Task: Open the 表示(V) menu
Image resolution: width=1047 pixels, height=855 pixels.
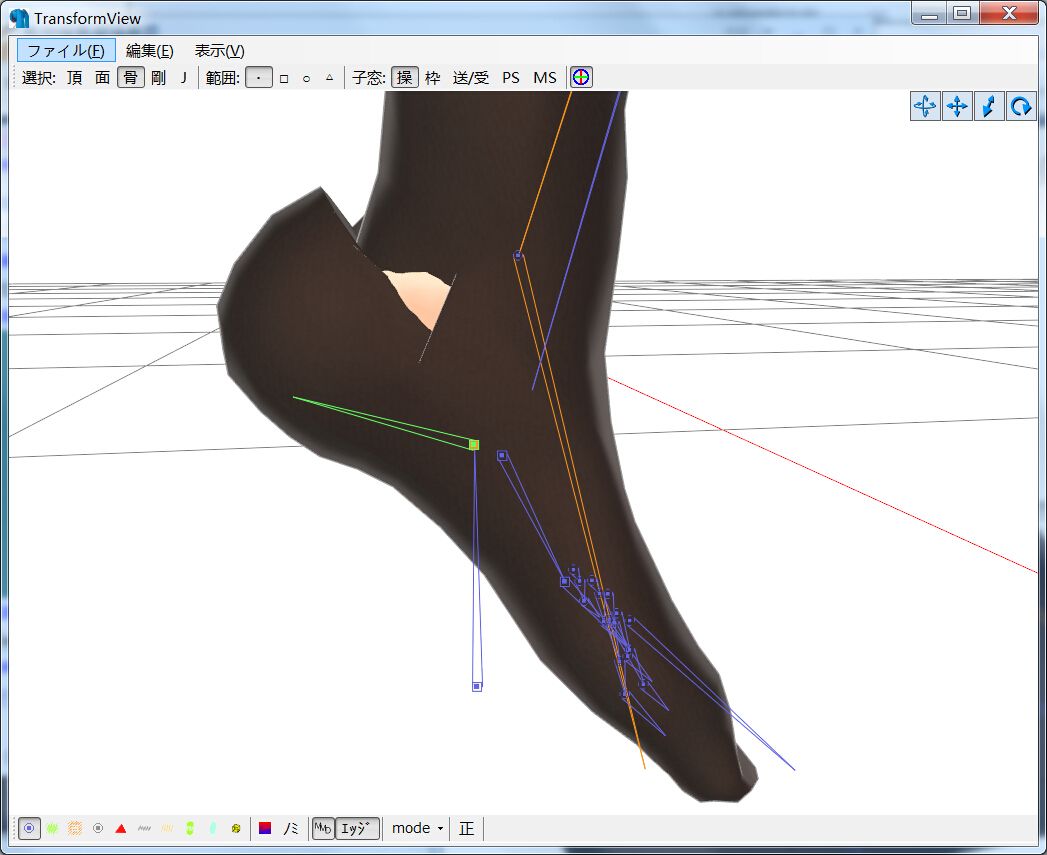Action: tap(219, 50)
